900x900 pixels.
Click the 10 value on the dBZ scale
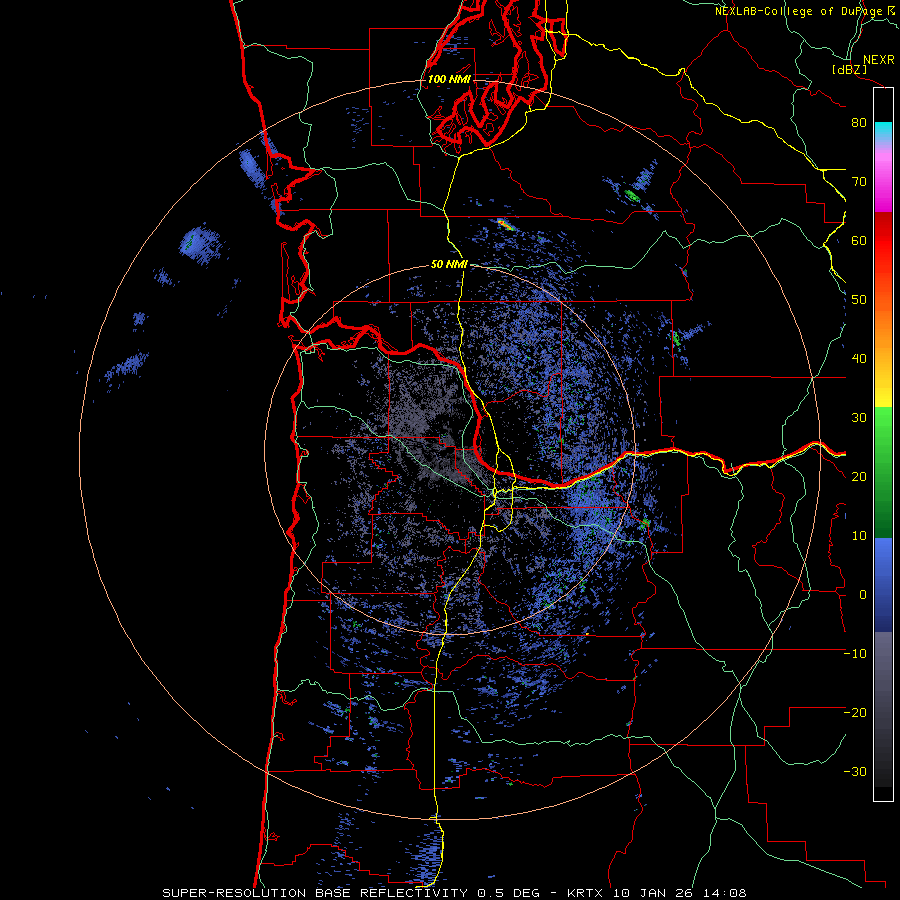(859, 536)
